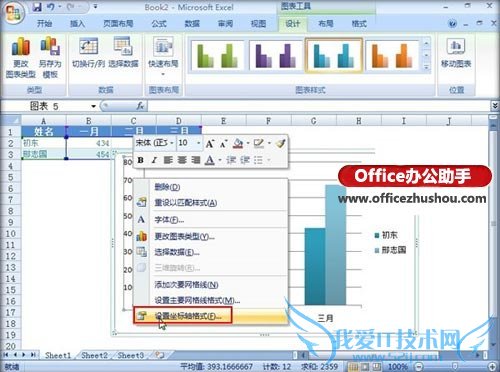Expand chart styles gallery More arrow
Viewport: 500px width, 372px height.
426,67
